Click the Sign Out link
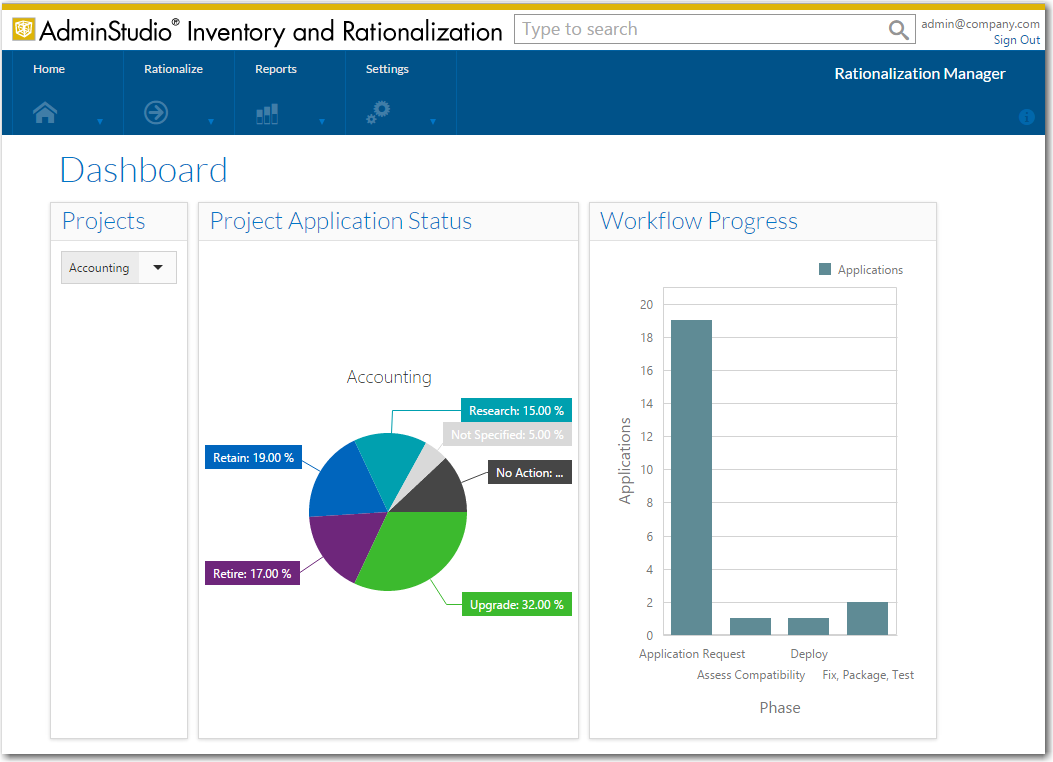Viewport: 1053px width, 762px height. 1017,40
